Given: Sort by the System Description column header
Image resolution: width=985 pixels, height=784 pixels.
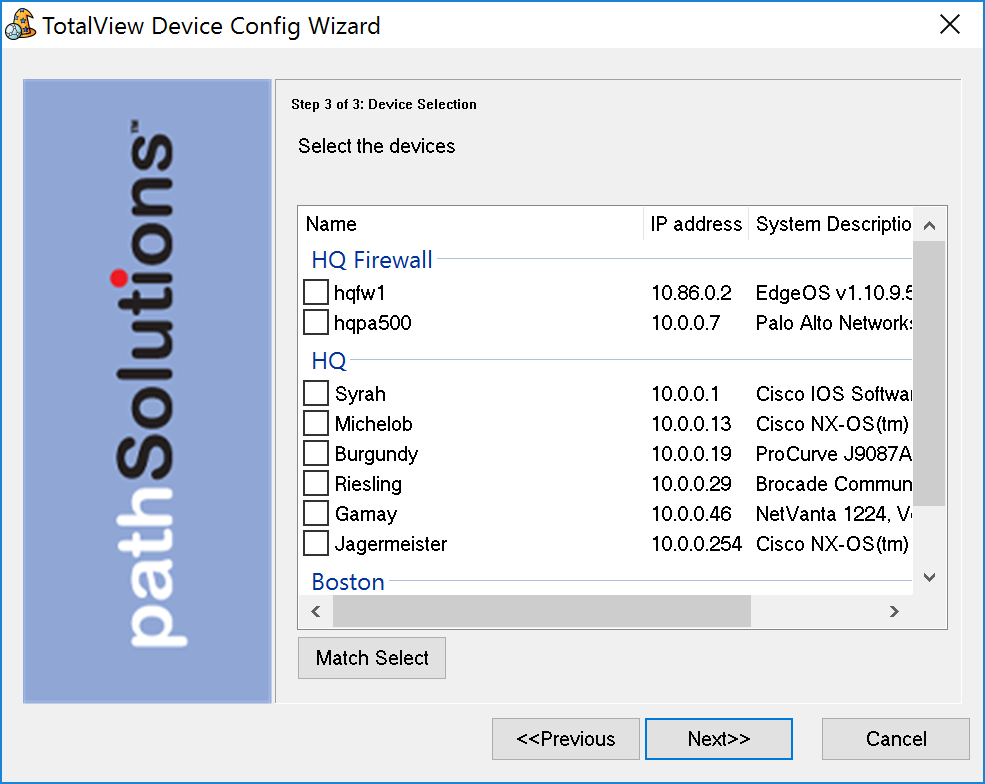Looking at the screenshot, I should pos(832,224).
